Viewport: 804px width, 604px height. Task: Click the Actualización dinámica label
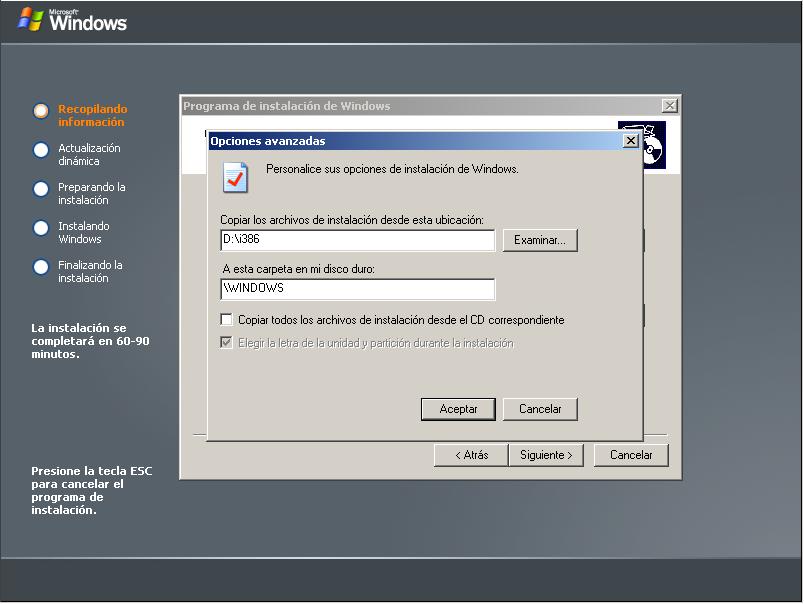[x=89, y=154]
